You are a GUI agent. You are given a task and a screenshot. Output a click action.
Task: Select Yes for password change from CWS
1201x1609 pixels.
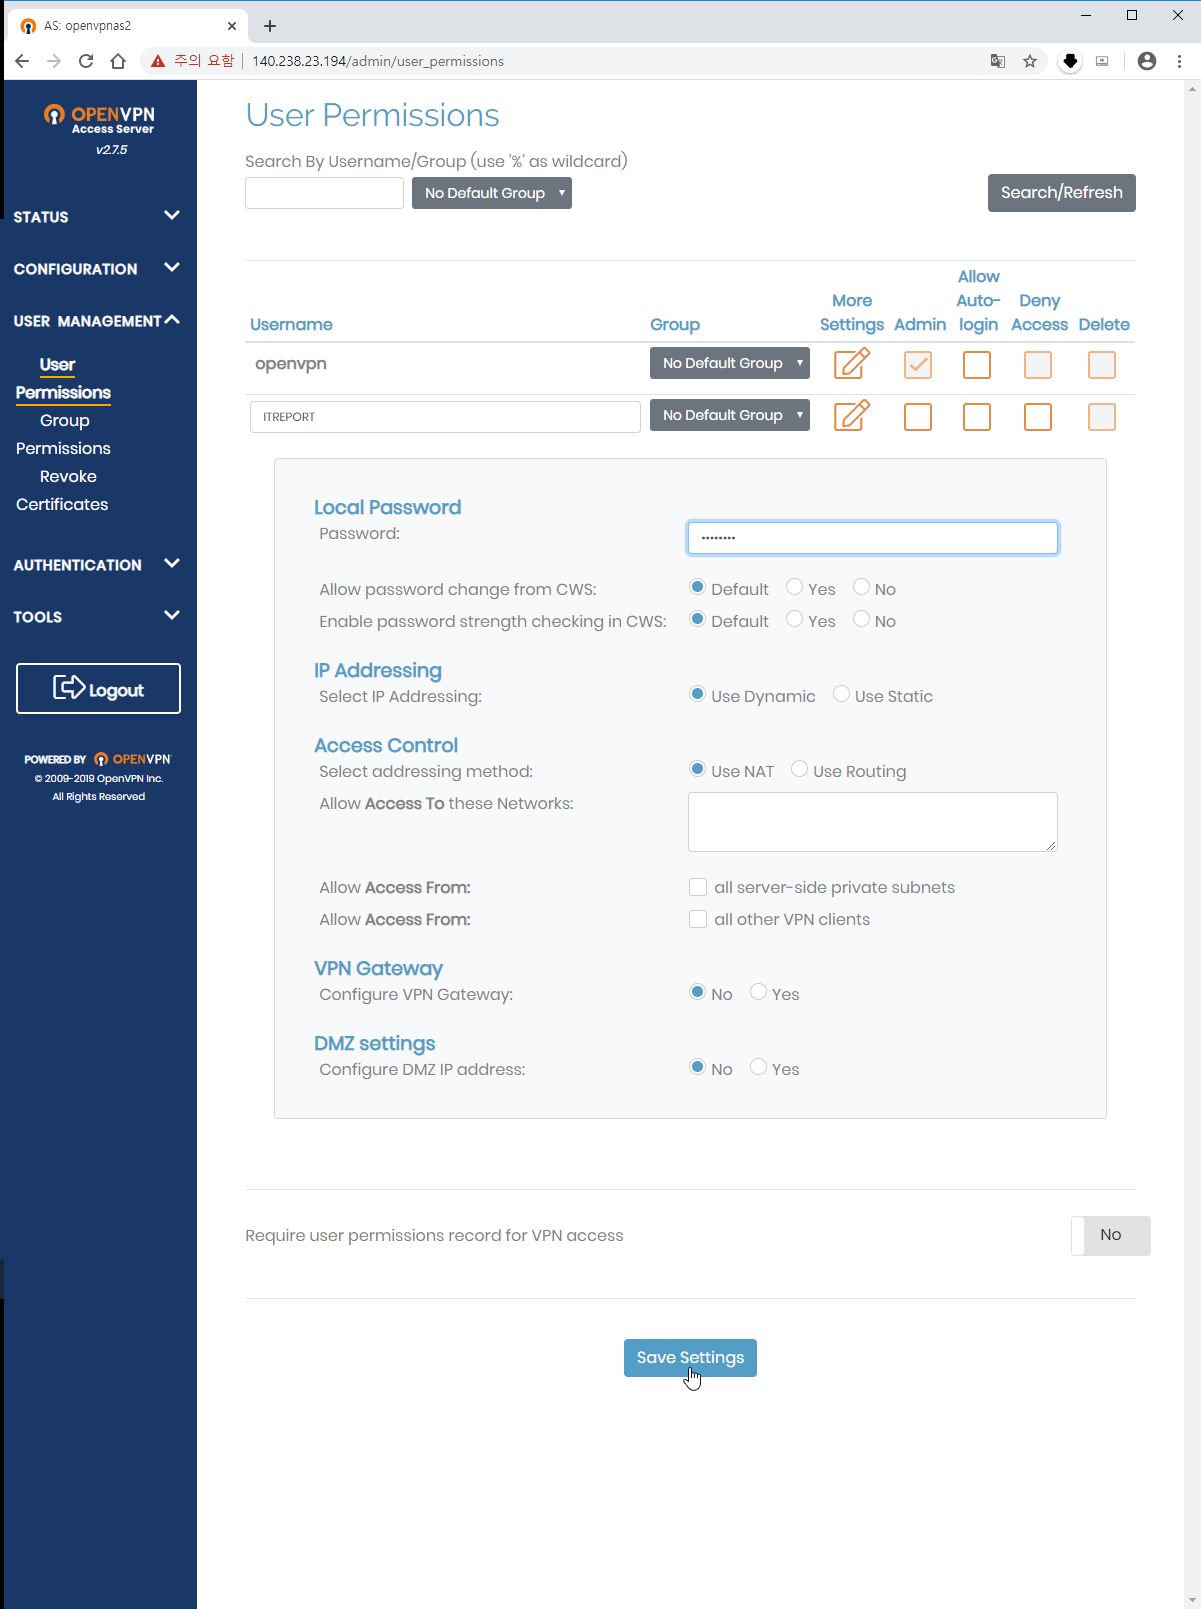[795, 587]
